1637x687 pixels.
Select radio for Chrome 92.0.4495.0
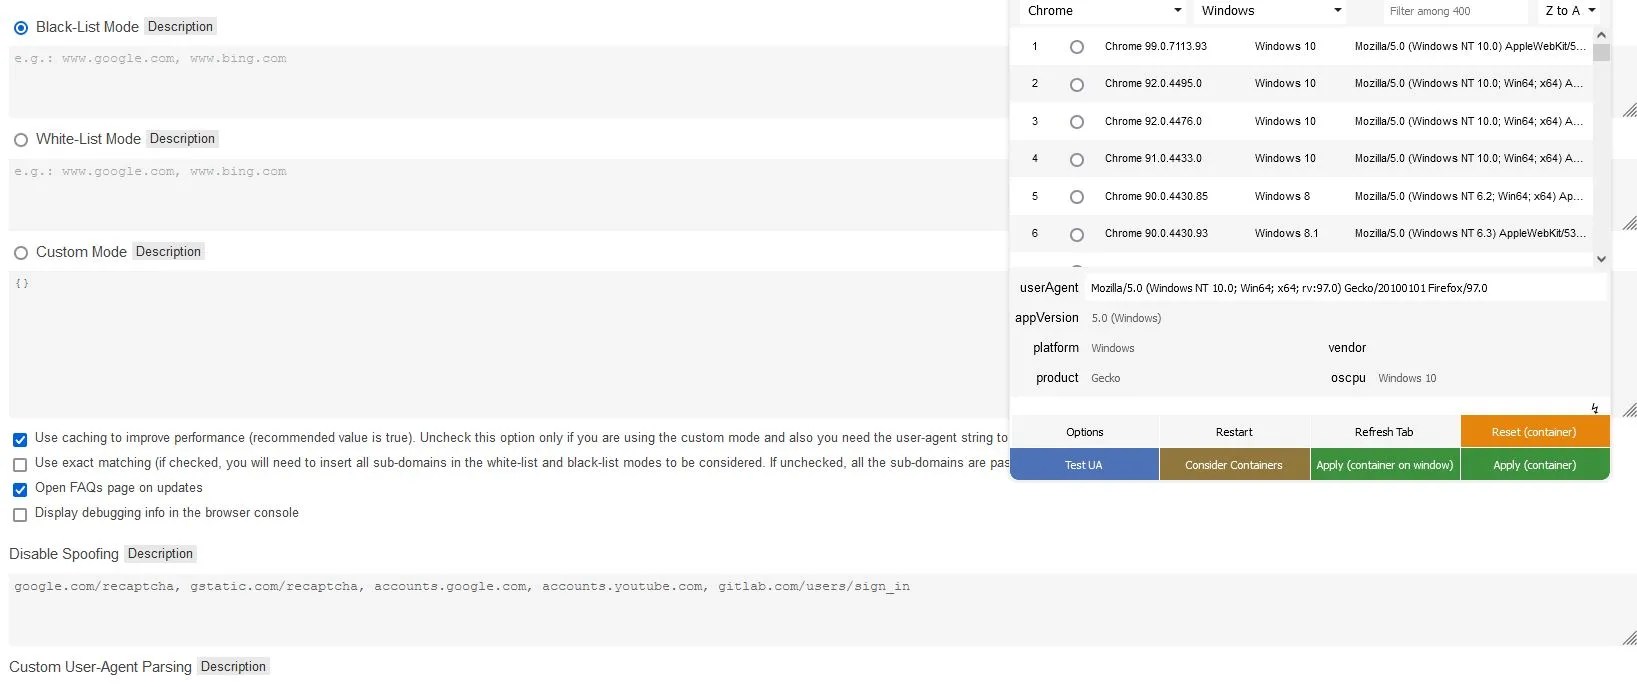pyautogui.click(x=1077, y=84)
